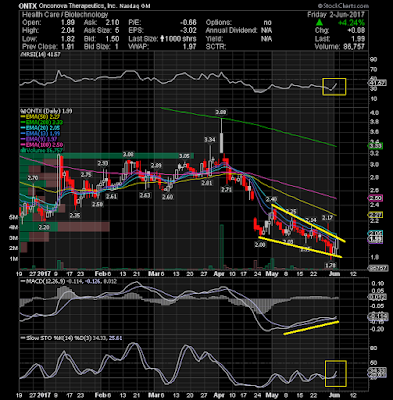Click 'Apr' on the price chart date axis
Viewport: 393px width, 400px height.
click(x=219, y=274)
